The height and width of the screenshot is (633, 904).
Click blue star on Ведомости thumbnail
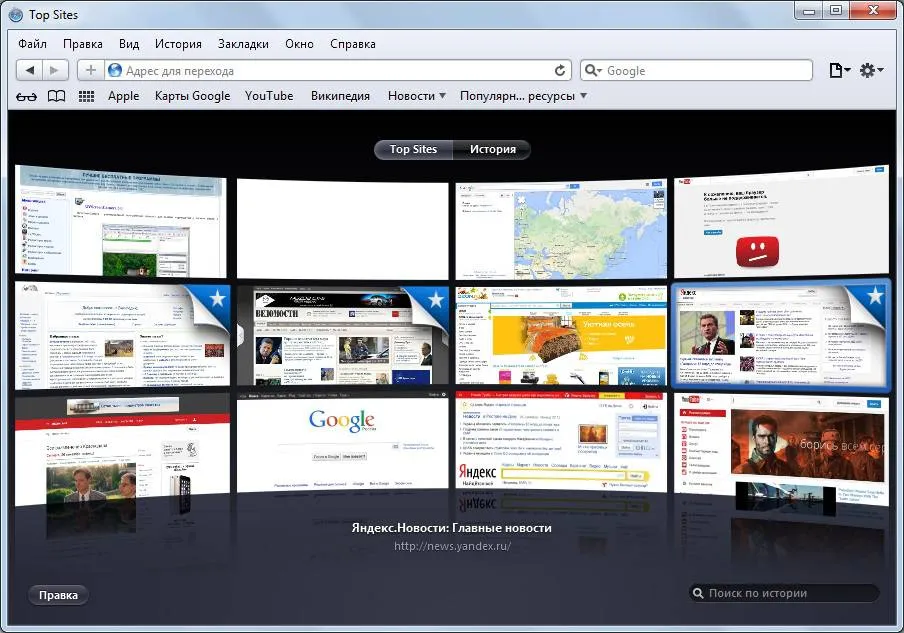[436, 300]
